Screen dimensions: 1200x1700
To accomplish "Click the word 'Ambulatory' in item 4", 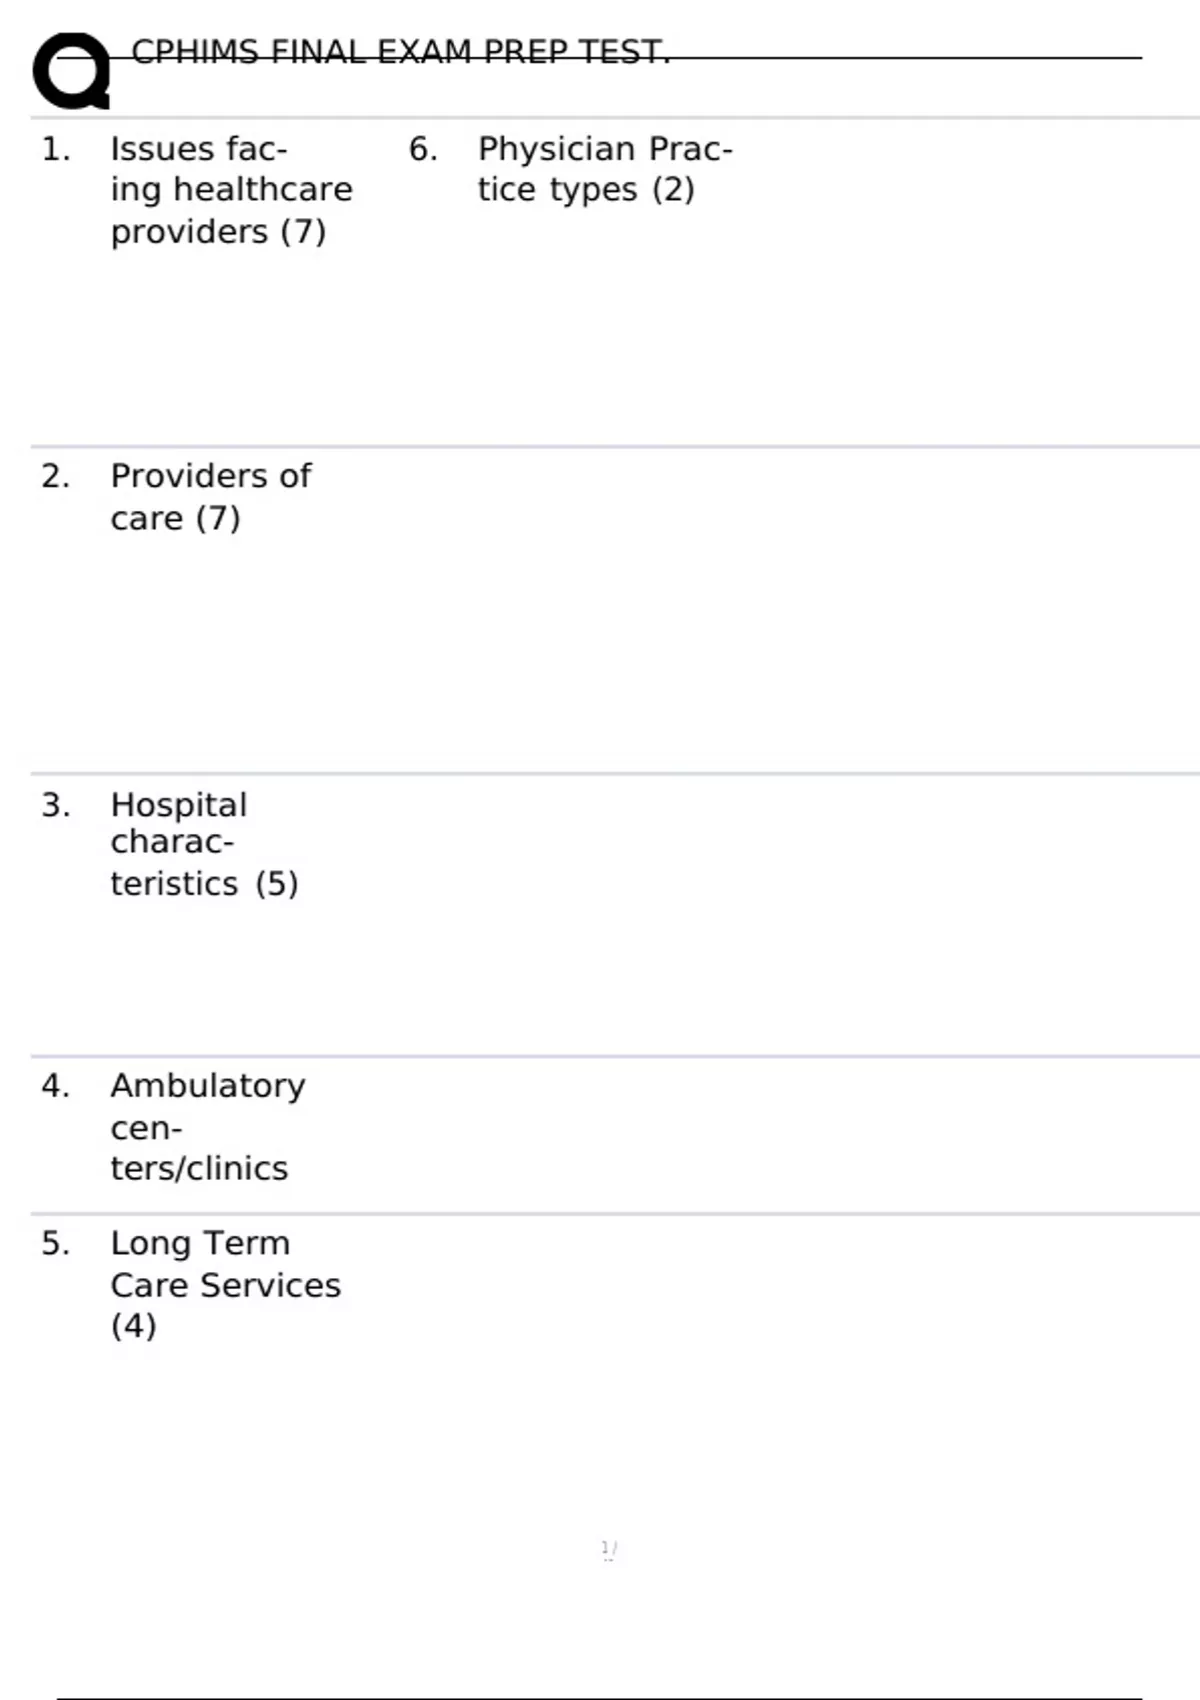I will (208, 1086).
